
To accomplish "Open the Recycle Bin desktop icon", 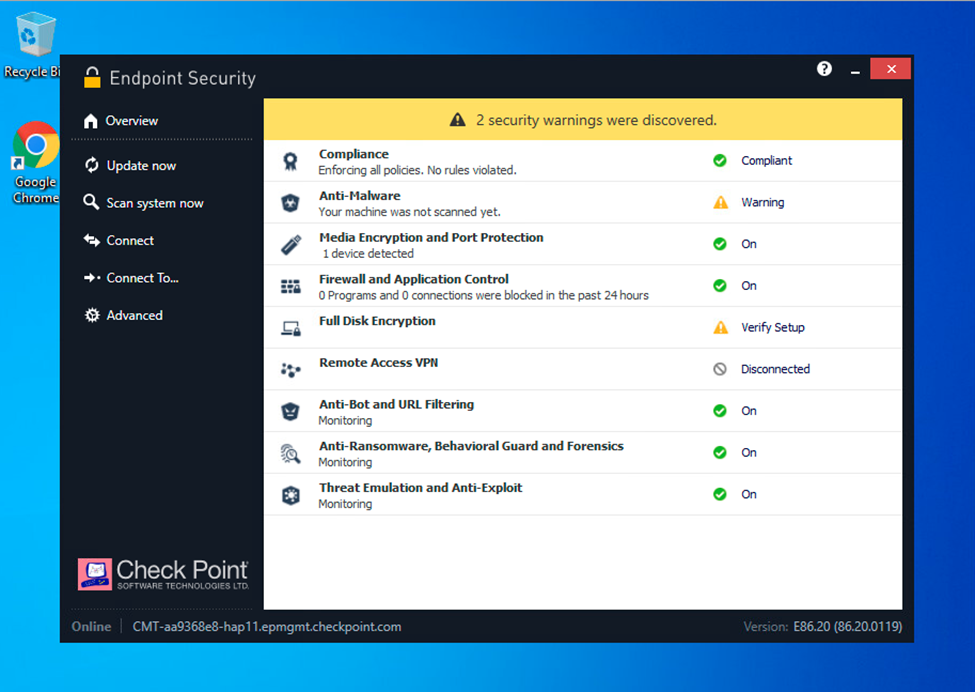I will click(34, 45).
